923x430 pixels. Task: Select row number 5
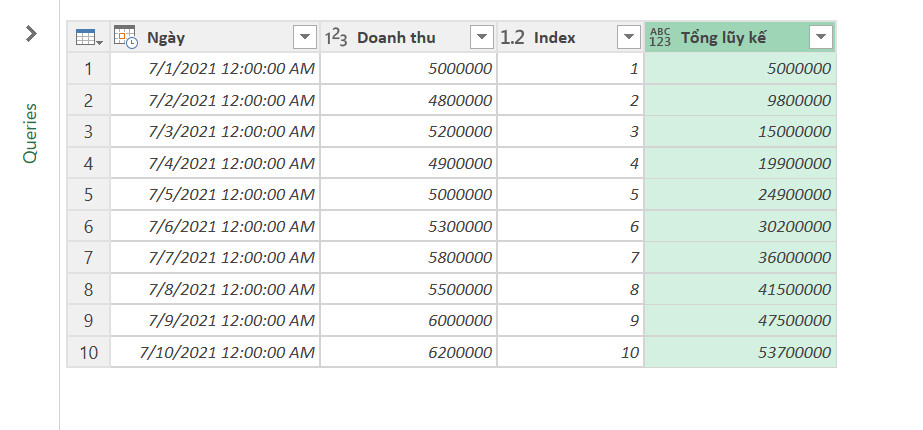88,195
